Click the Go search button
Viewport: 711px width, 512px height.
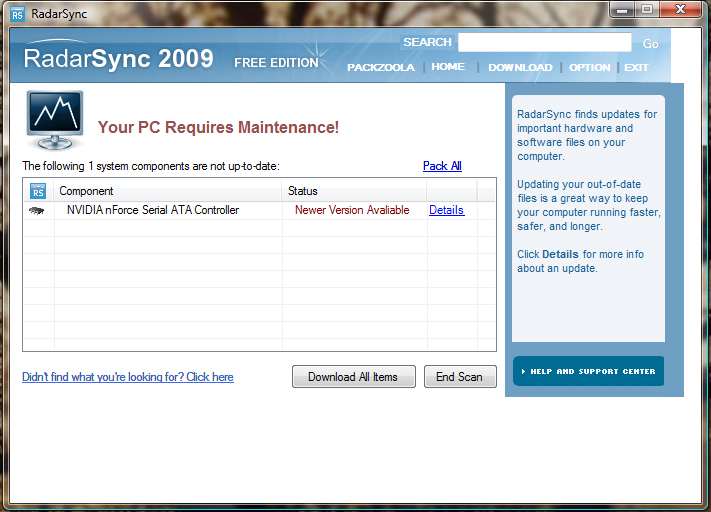pos(650,44)
